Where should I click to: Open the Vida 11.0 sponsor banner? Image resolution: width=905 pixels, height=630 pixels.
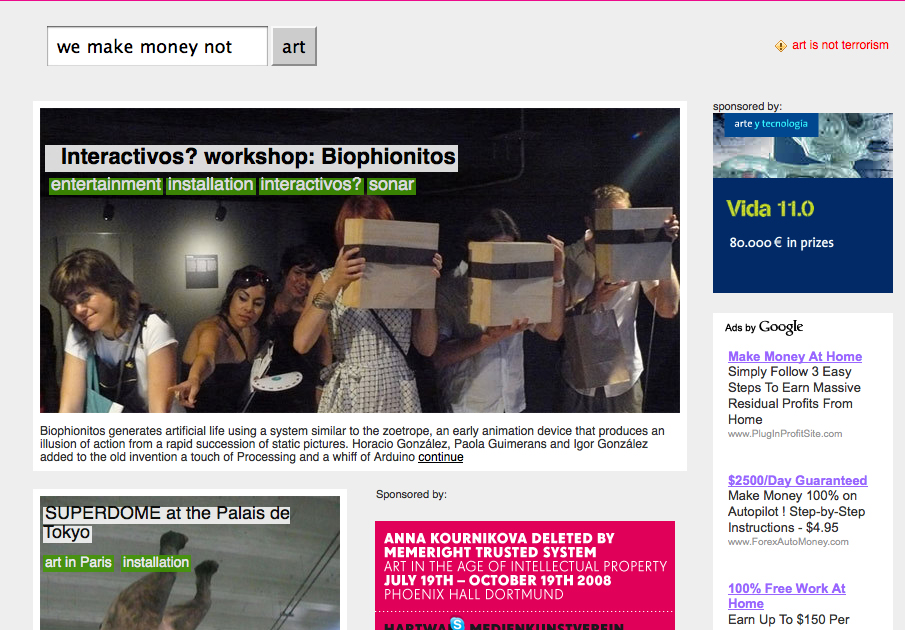point(802,203)
